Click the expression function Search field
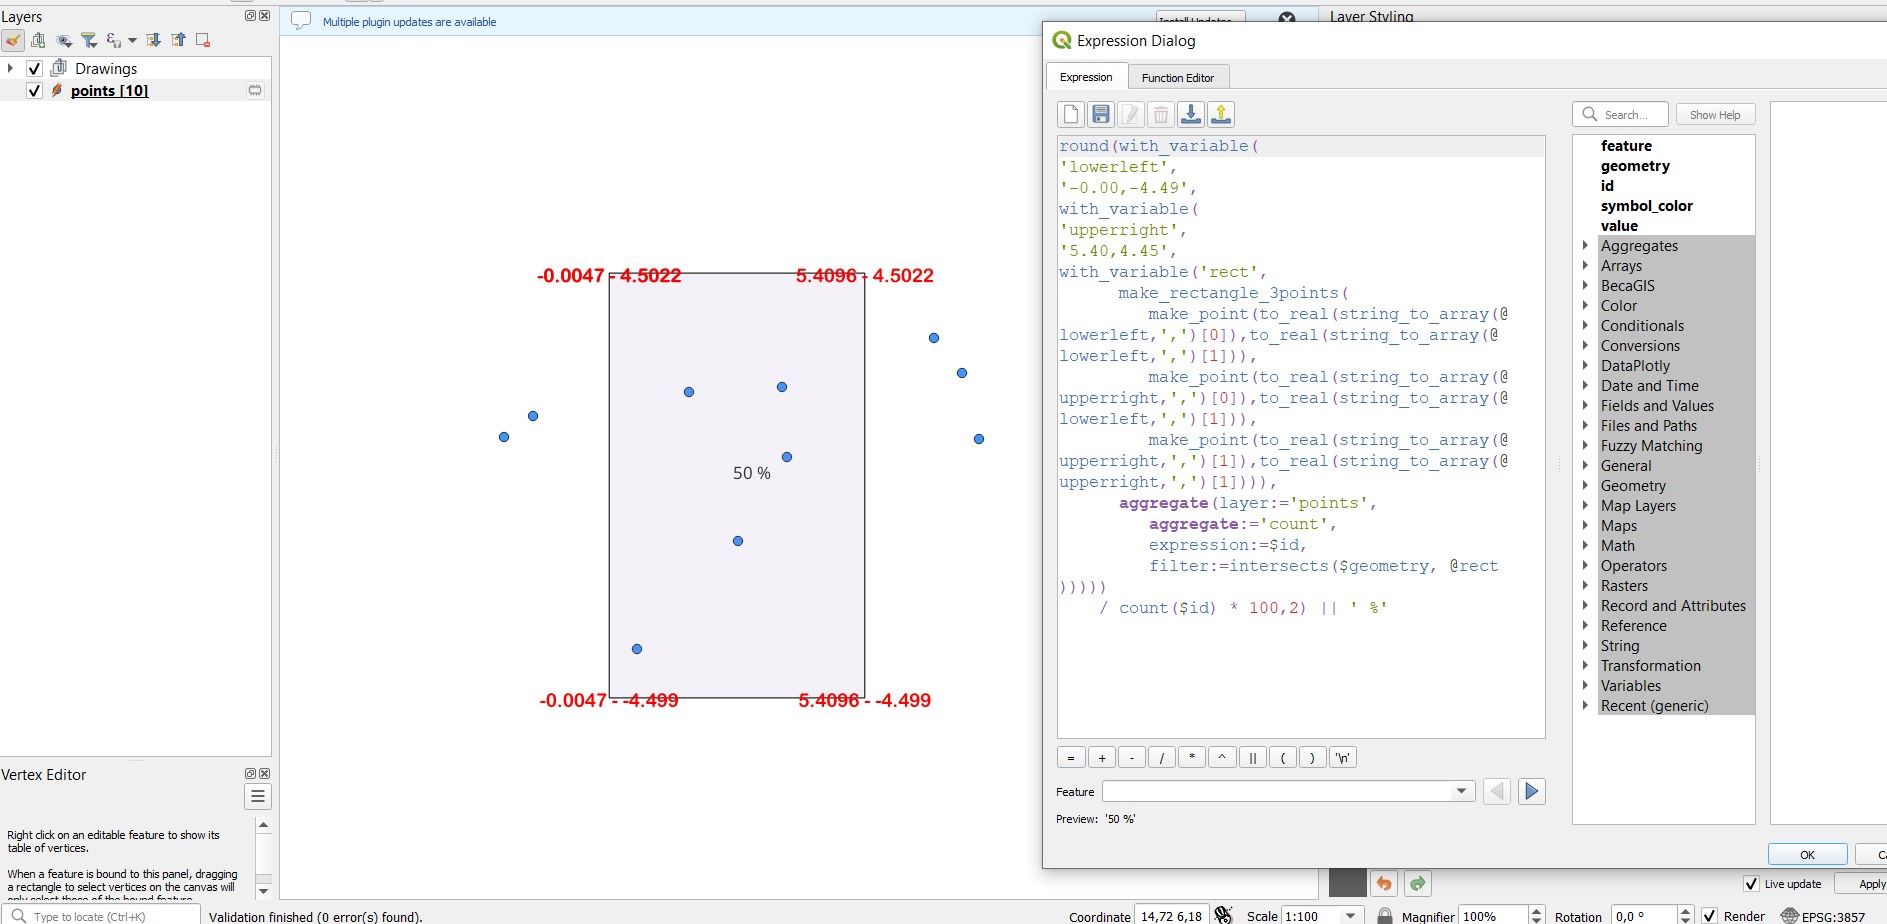Screen dimensions: 1887x924 pyautogui.click(x=1621, y=114)
